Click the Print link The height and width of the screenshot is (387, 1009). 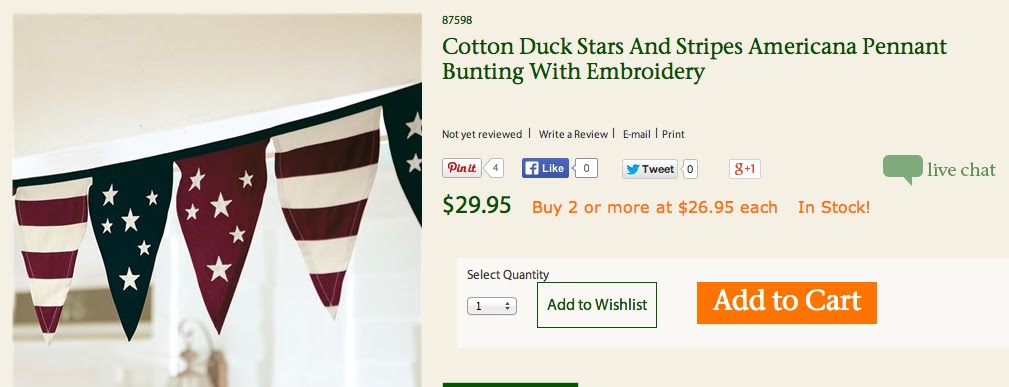coord(673,135)
